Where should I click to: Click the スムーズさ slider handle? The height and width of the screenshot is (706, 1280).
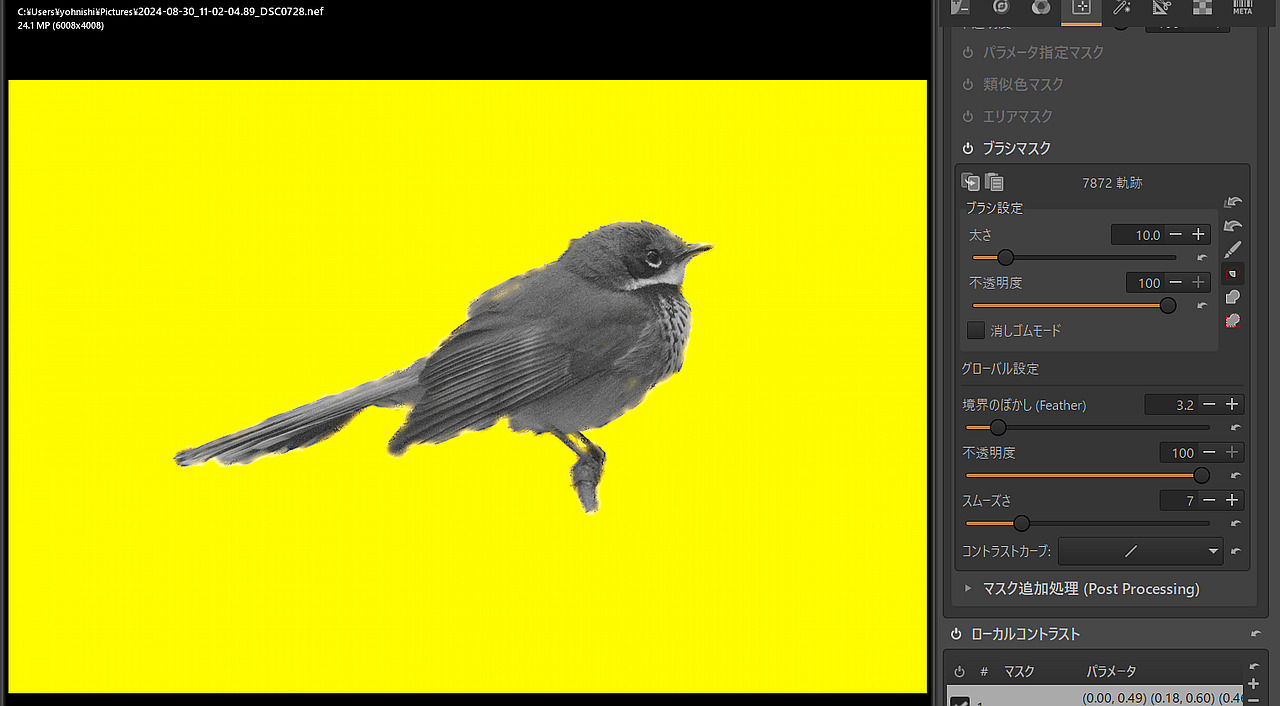point(1021,523)
